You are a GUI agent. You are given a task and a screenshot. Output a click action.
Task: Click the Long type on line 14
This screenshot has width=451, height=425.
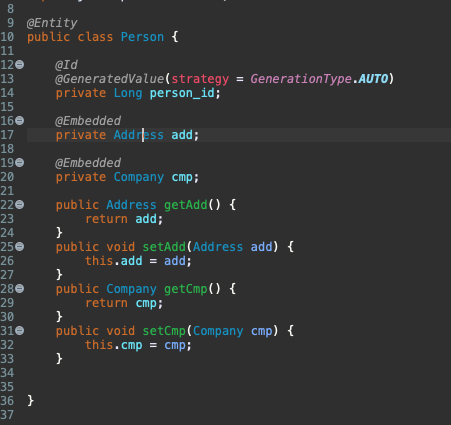pos(128,93)
